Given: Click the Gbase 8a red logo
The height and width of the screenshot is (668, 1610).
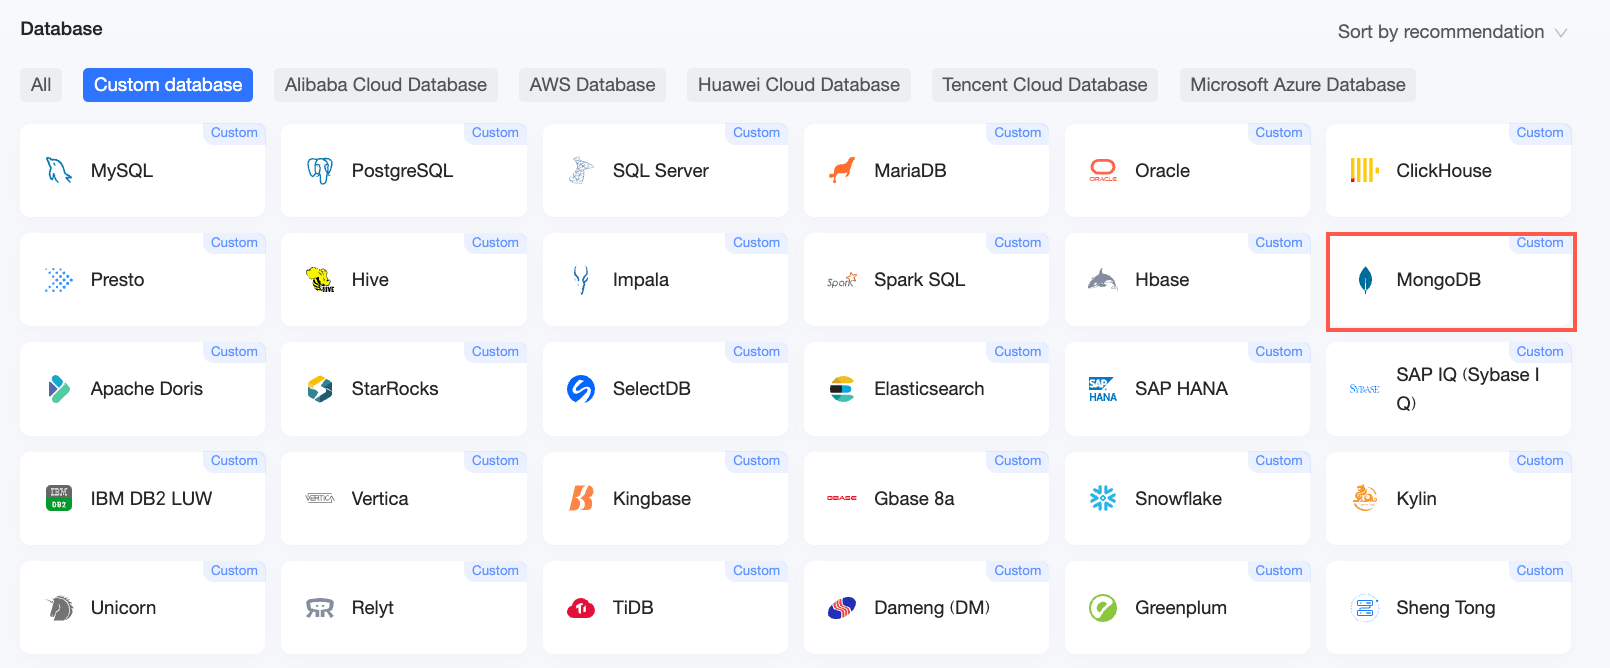Looking at the screenshot, I should (x=842, y=498).
